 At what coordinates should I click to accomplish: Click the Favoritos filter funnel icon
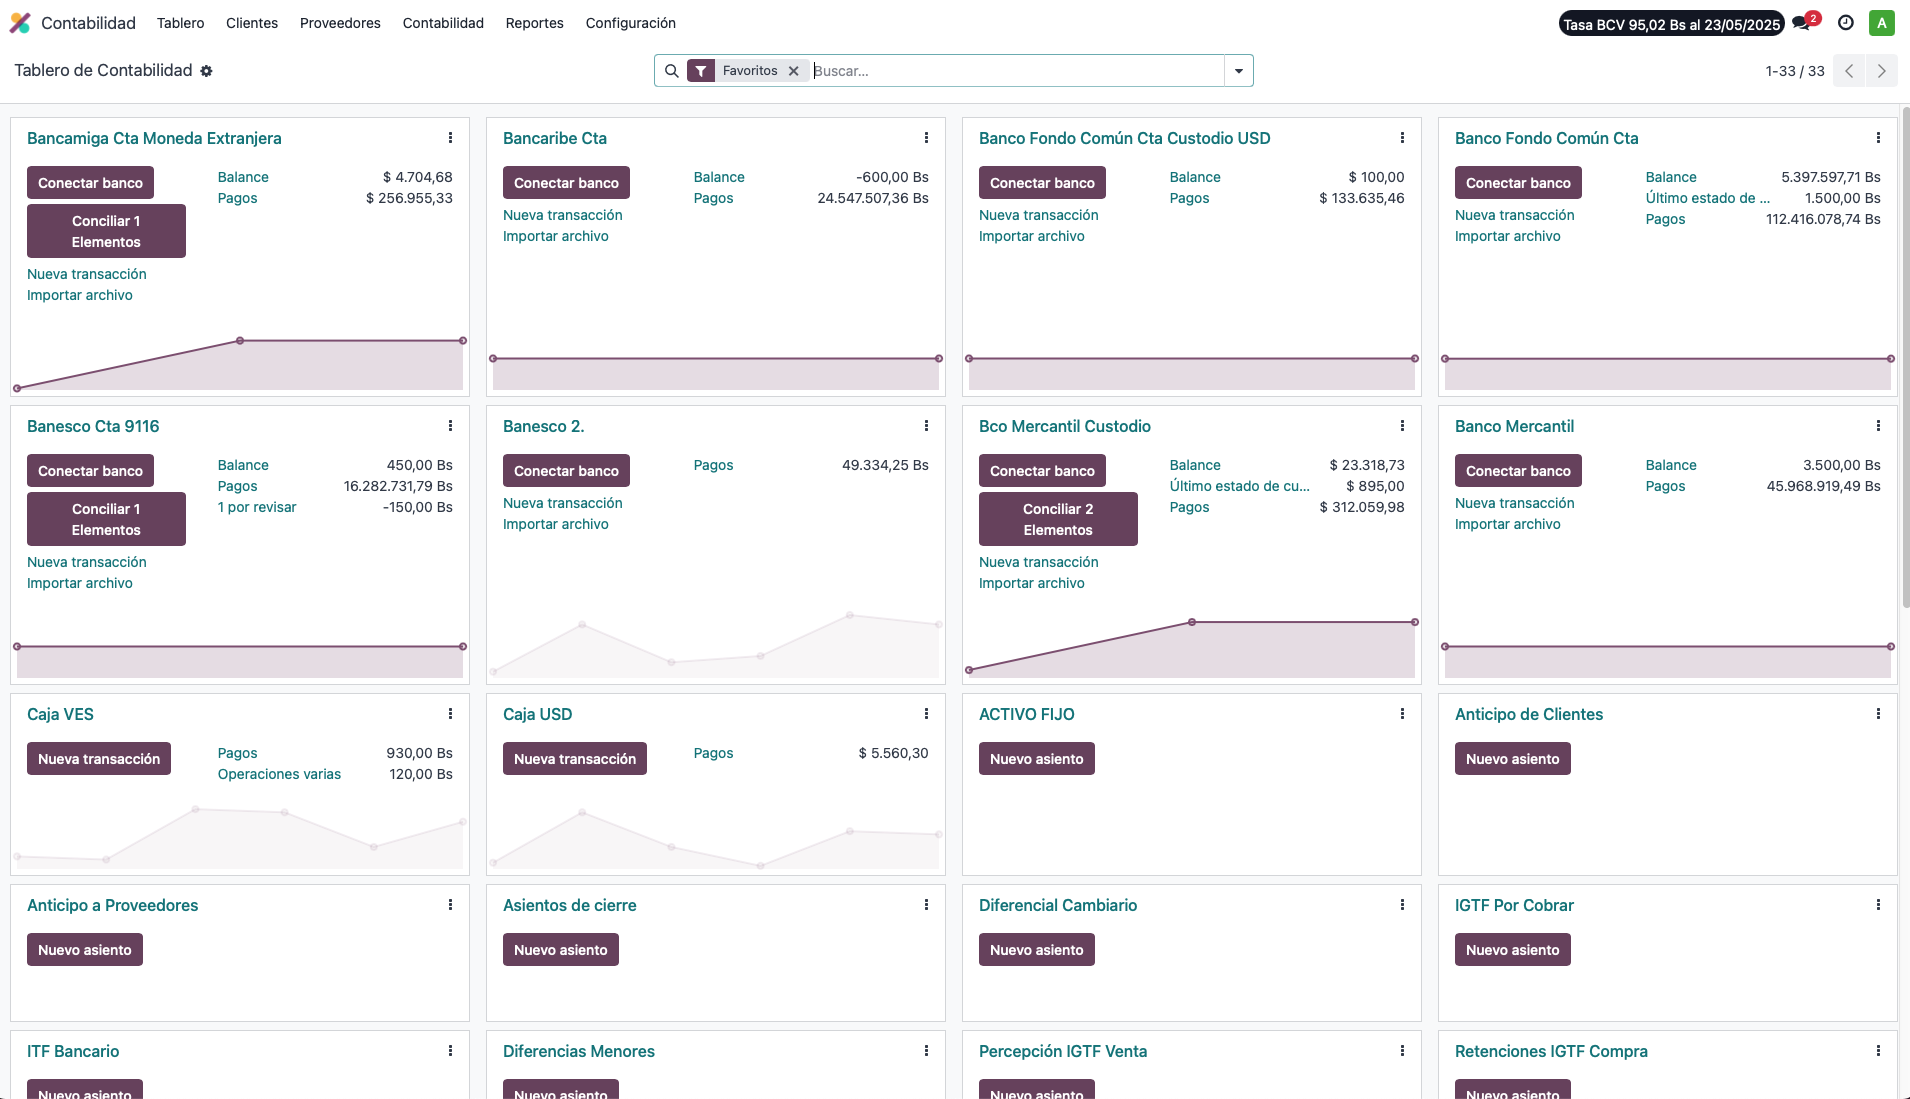(x=701, y=71)
